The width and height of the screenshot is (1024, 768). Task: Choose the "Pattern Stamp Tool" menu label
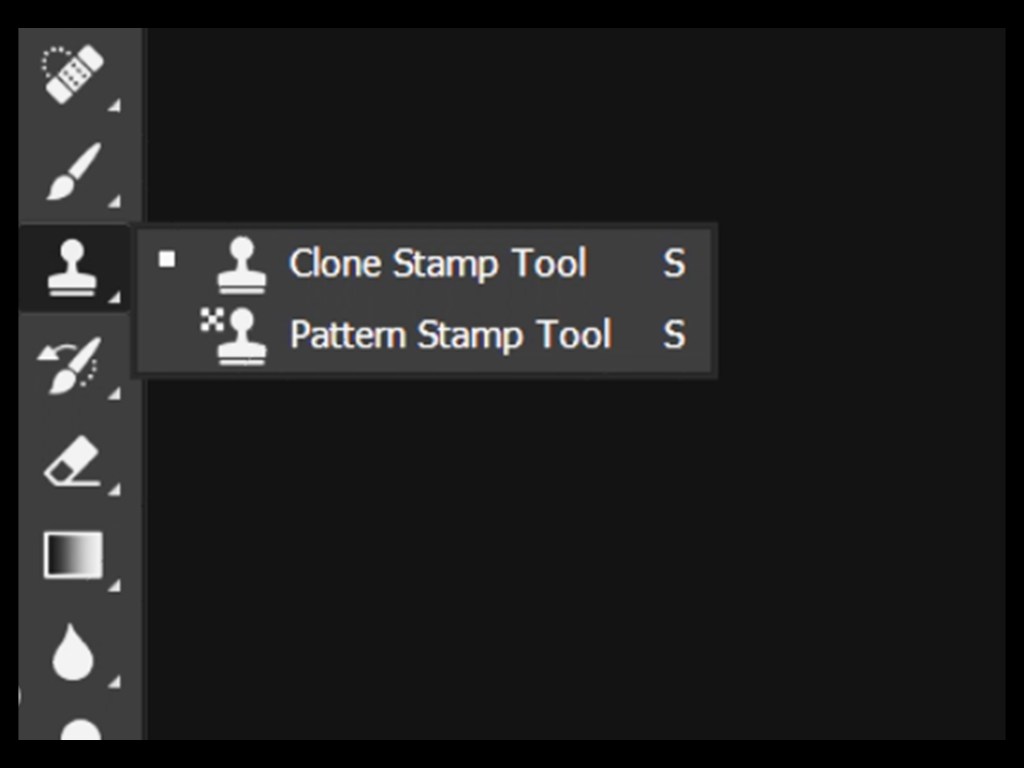450,335
